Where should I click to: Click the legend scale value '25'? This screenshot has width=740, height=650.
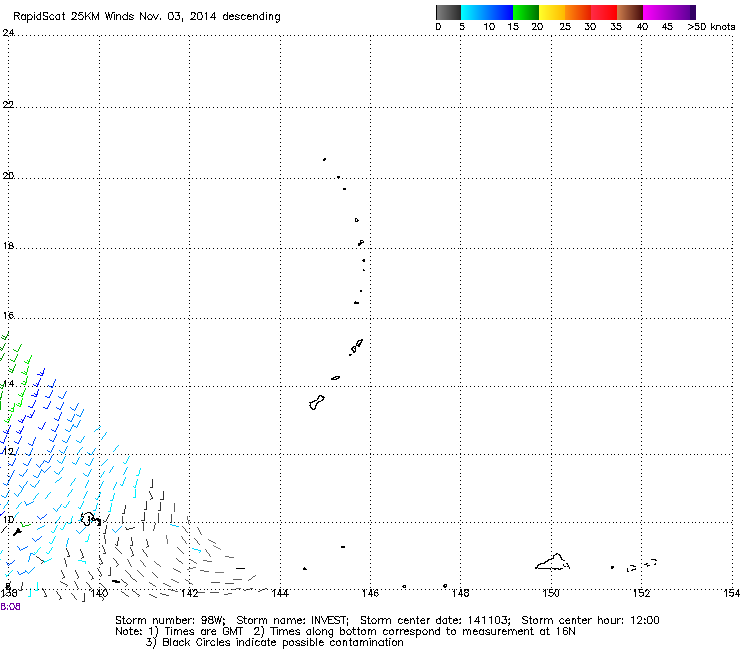click(x=565, y=27)
